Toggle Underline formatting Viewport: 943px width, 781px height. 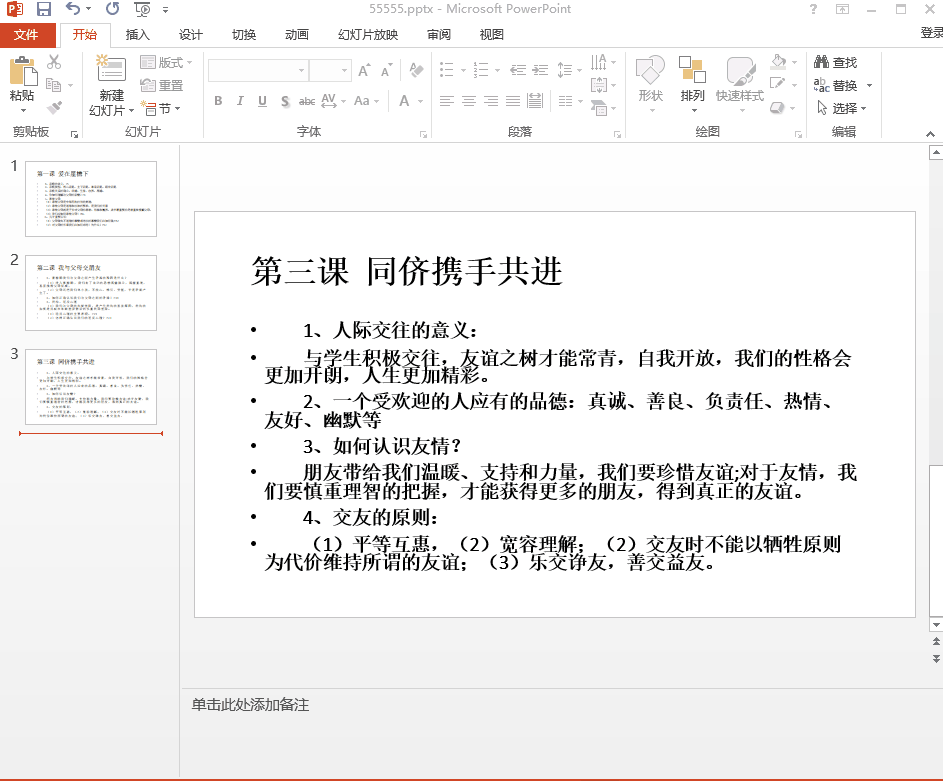pyautogui.click(x=262, y=101)
